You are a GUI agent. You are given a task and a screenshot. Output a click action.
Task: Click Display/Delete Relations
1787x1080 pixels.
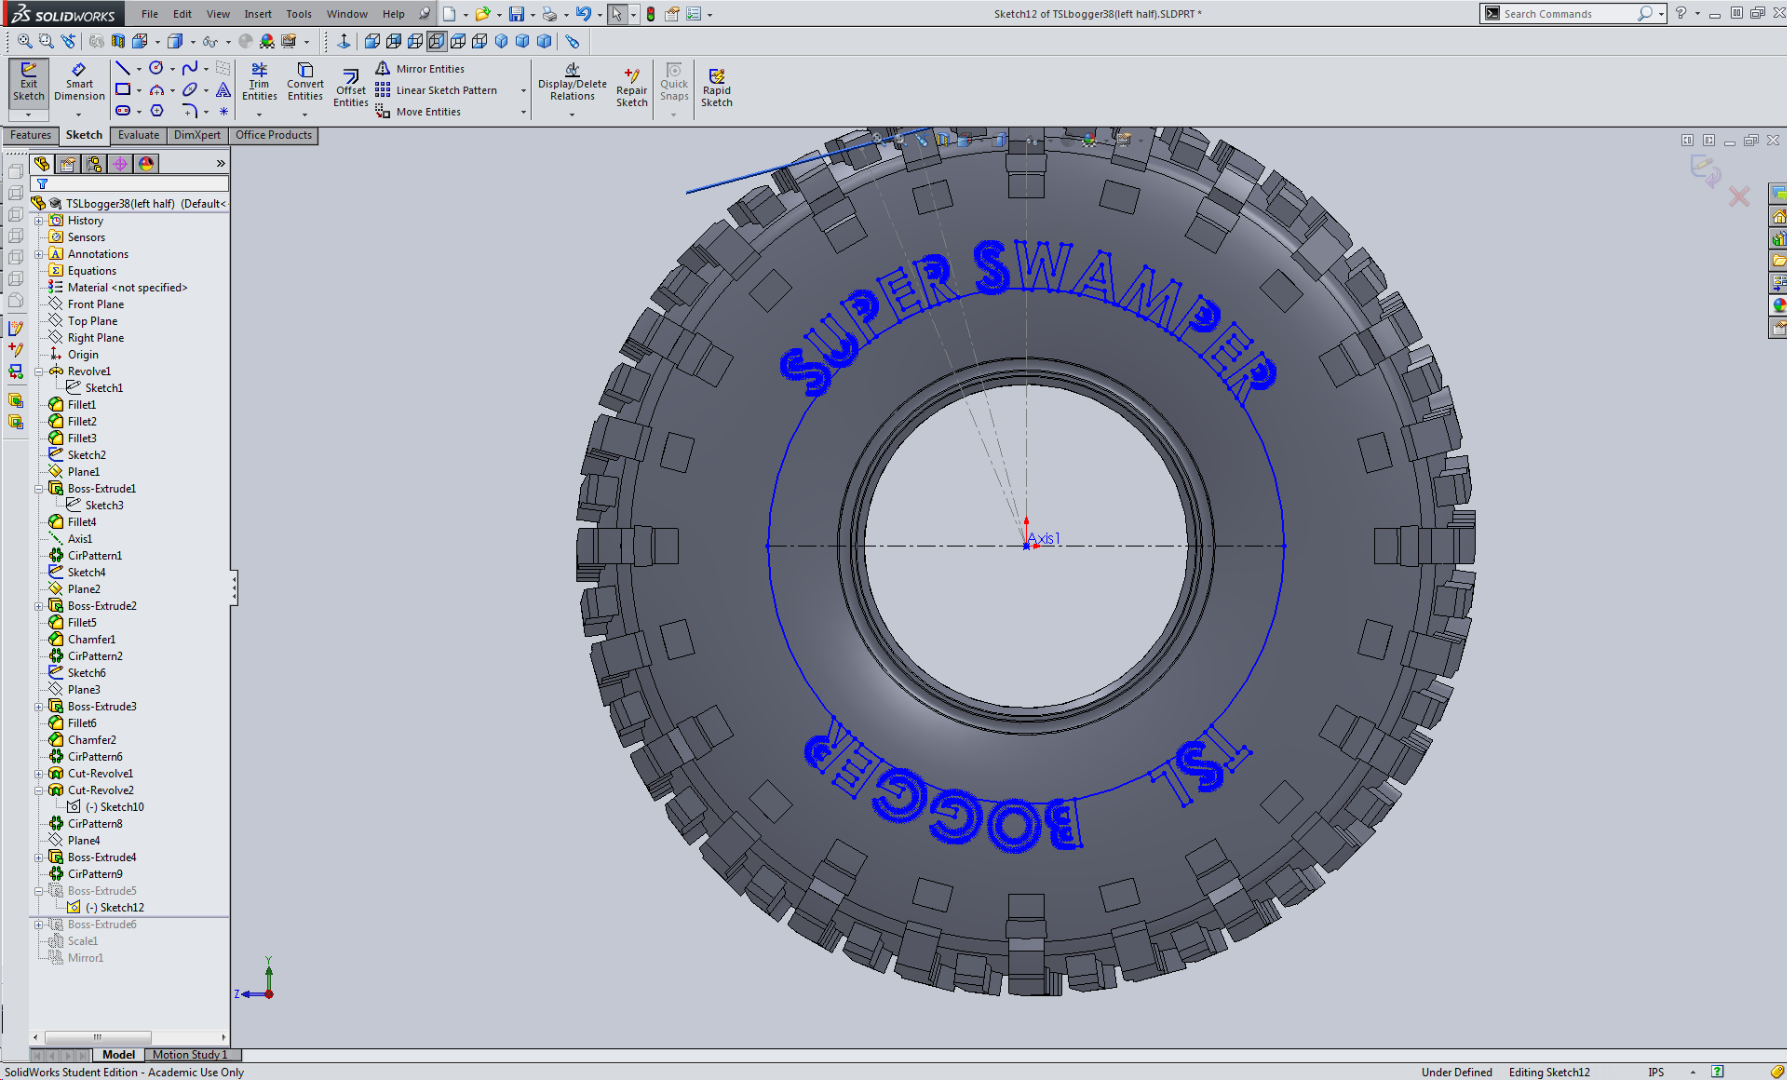pos(570,85)
